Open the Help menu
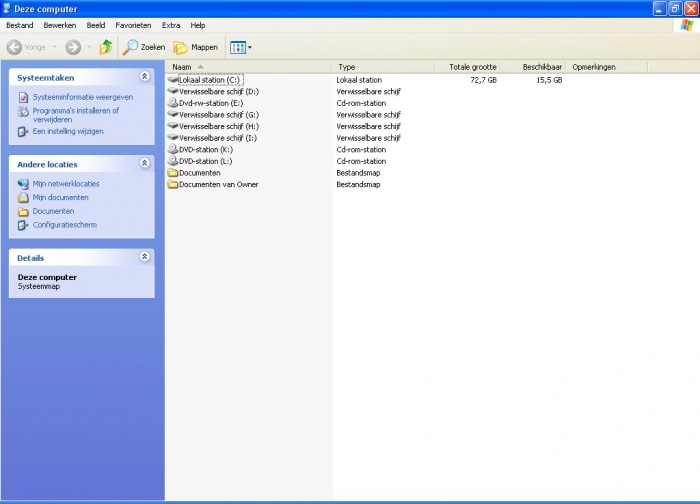The image size is (700, 504). pyautogui.click(x=198, y=25)
